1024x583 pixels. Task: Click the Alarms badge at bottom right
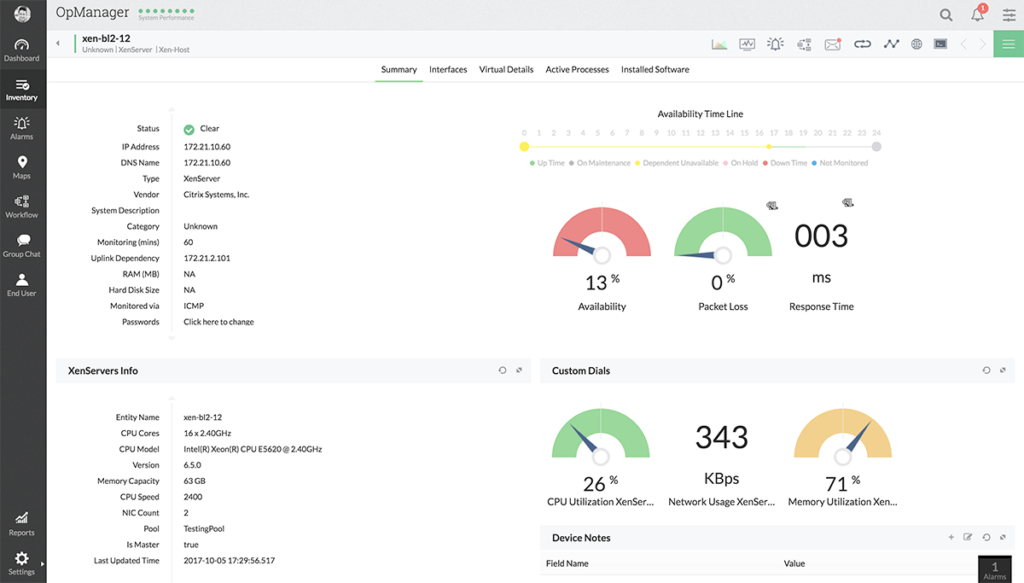click(x=994, y=570)
